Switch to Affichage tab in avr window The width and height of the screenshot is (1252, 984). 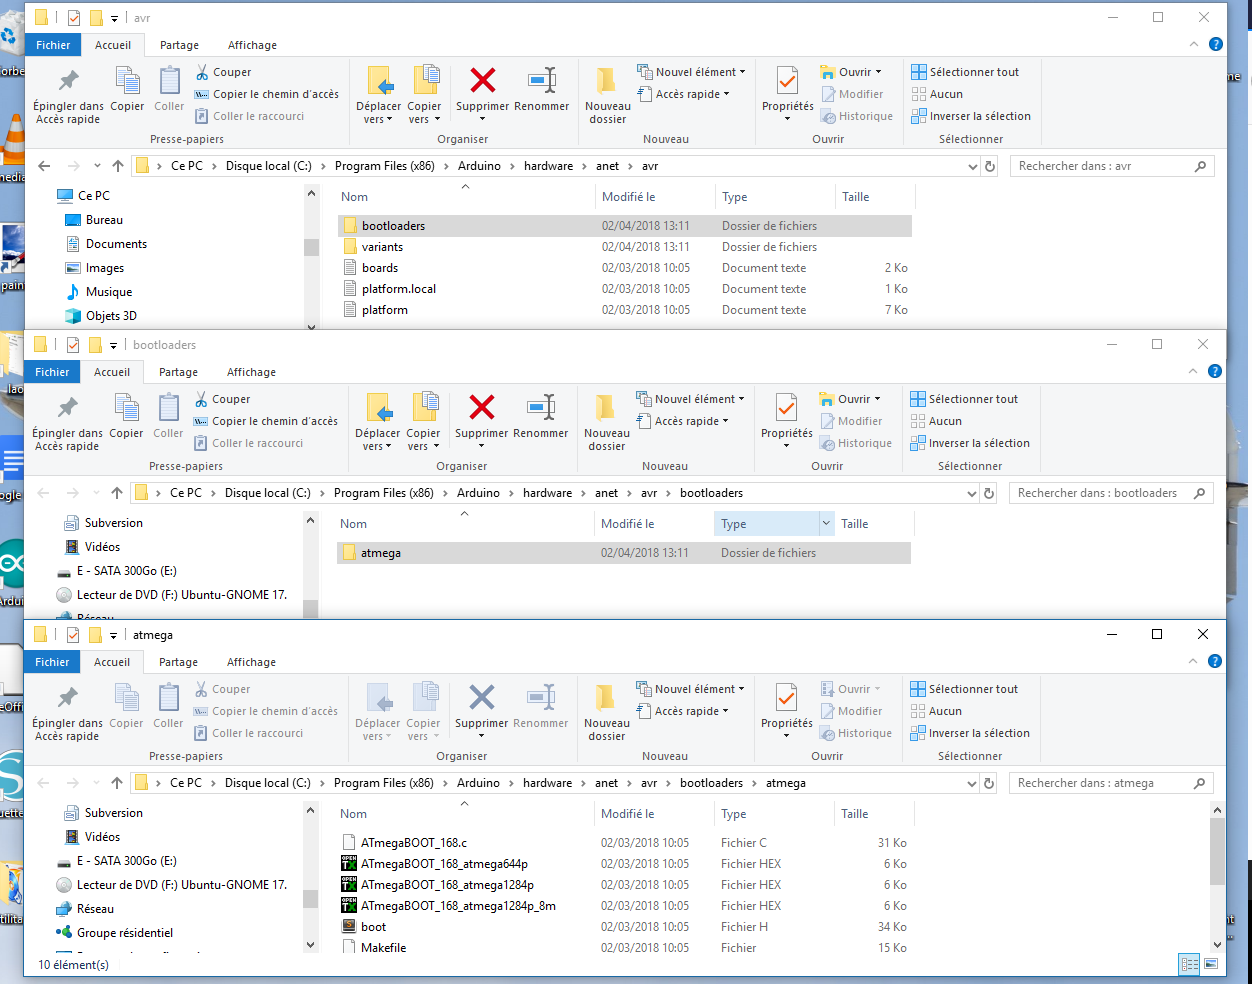252,45
